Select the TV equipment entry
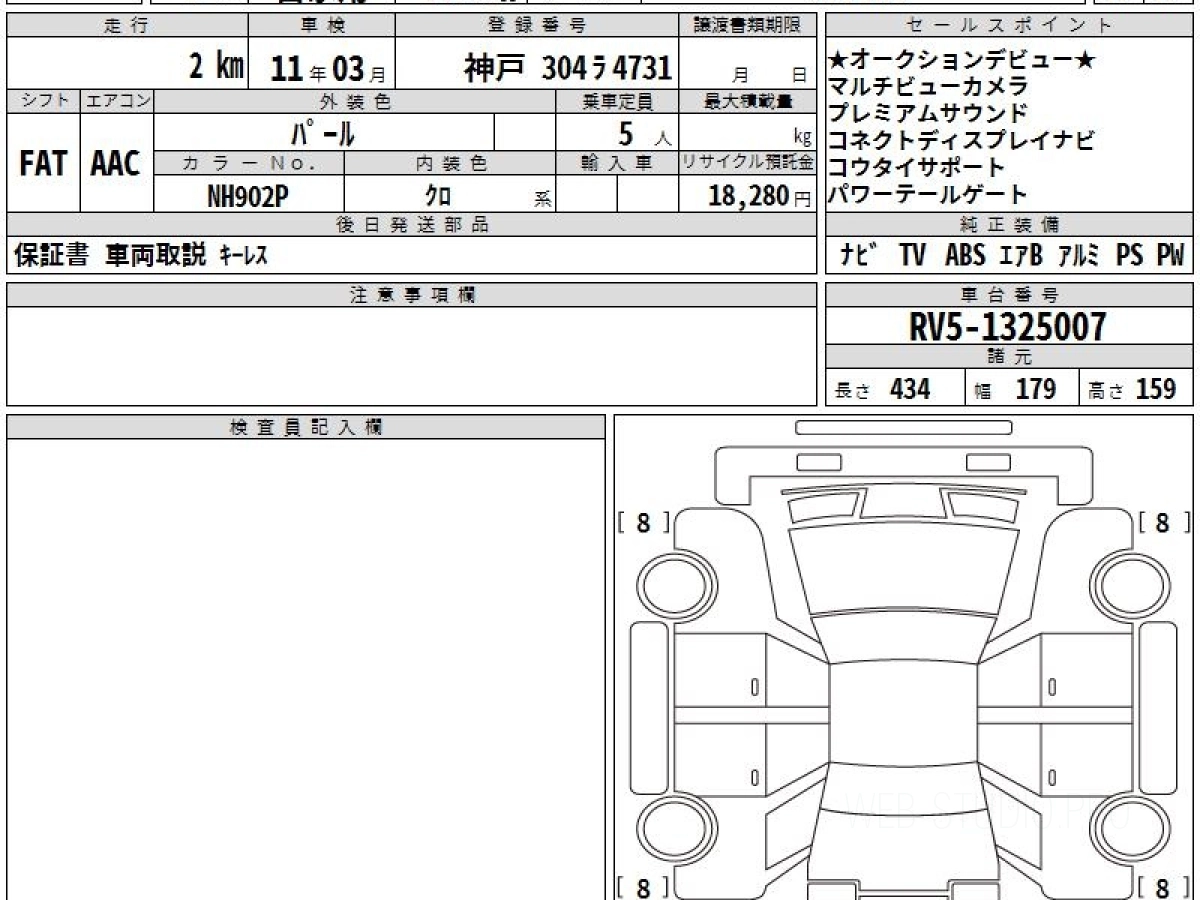 coord(912,256)
